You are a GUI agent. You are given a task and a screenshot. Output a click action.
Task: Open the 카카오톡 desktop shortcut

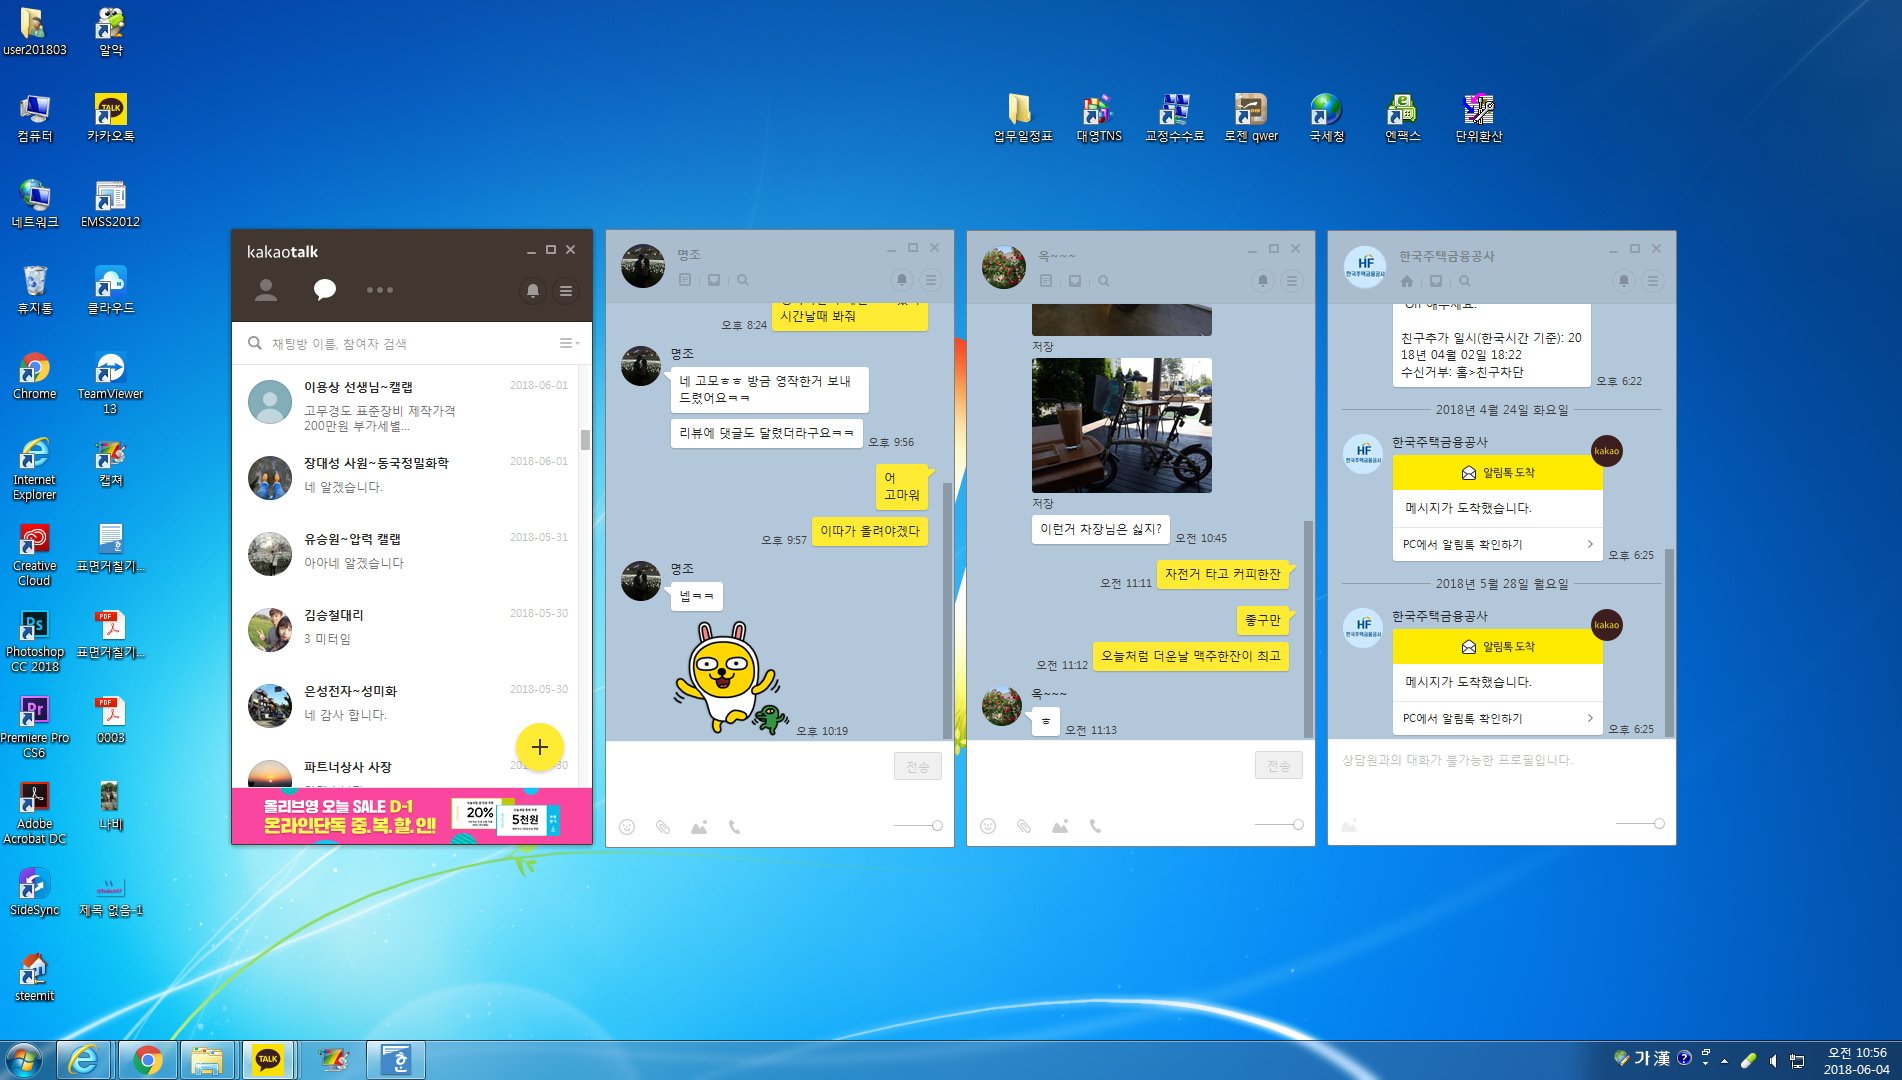(110, 117)
